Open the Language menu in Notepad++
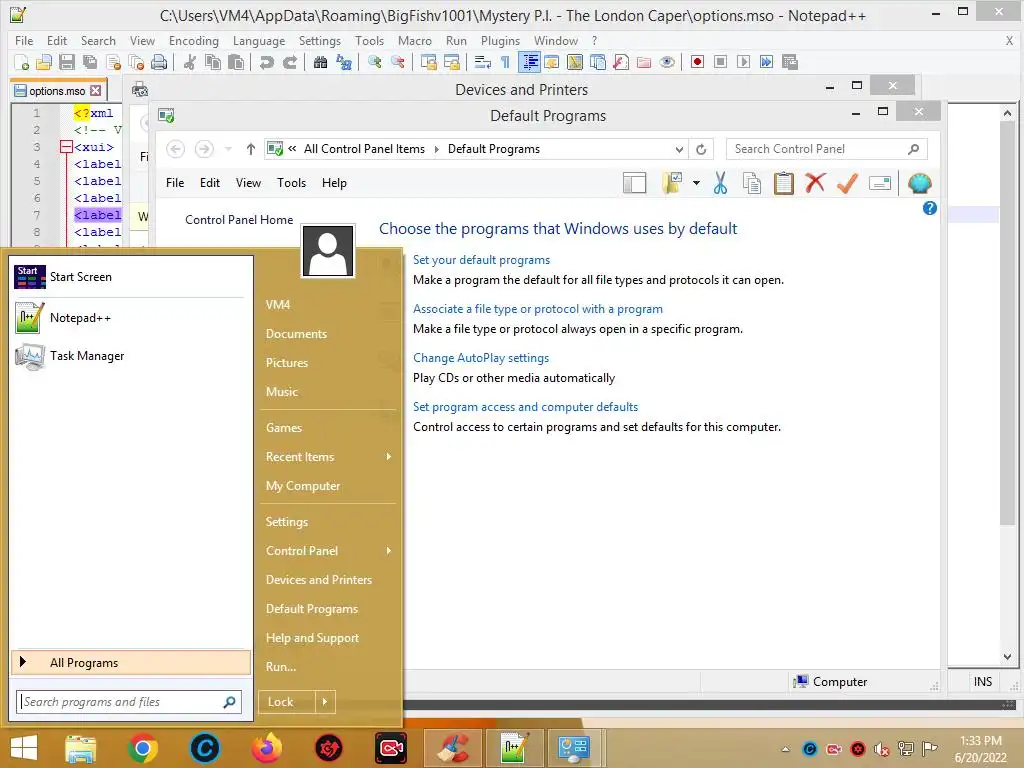 [x=259, y=40]
